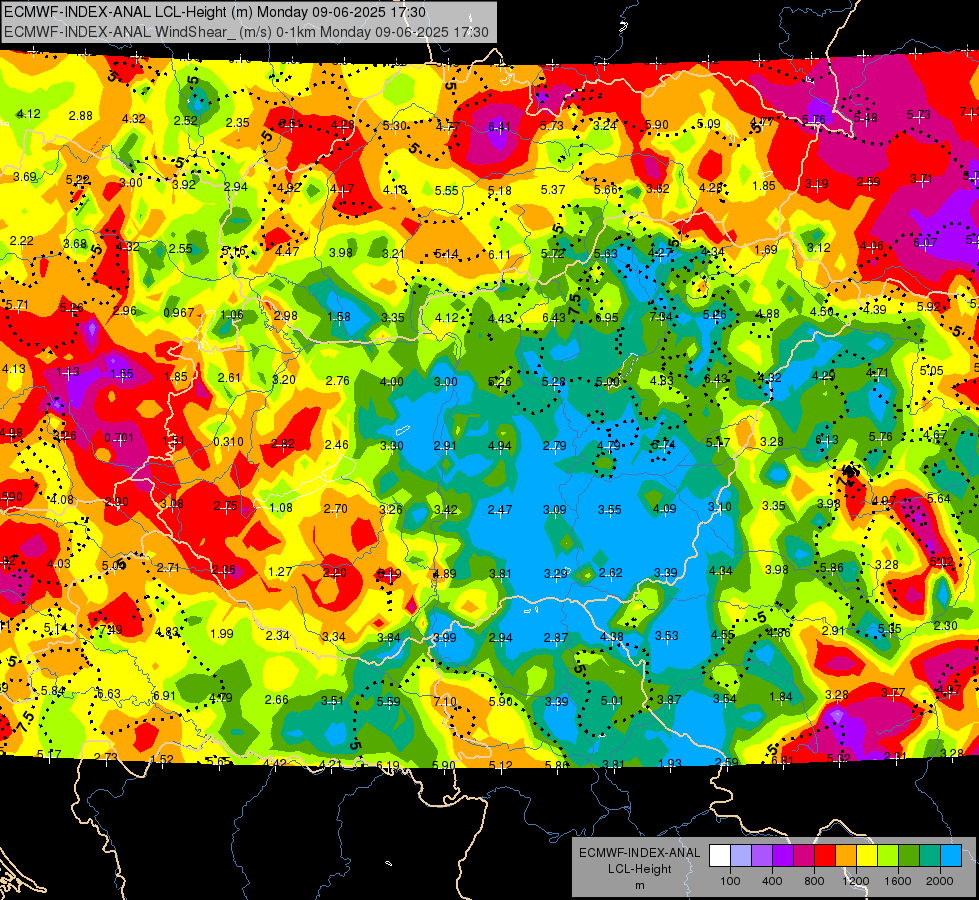Click the LCL-Height title line at top
Image resolution: width=979 pixels, height=900 pixels.
pos(215,12)
